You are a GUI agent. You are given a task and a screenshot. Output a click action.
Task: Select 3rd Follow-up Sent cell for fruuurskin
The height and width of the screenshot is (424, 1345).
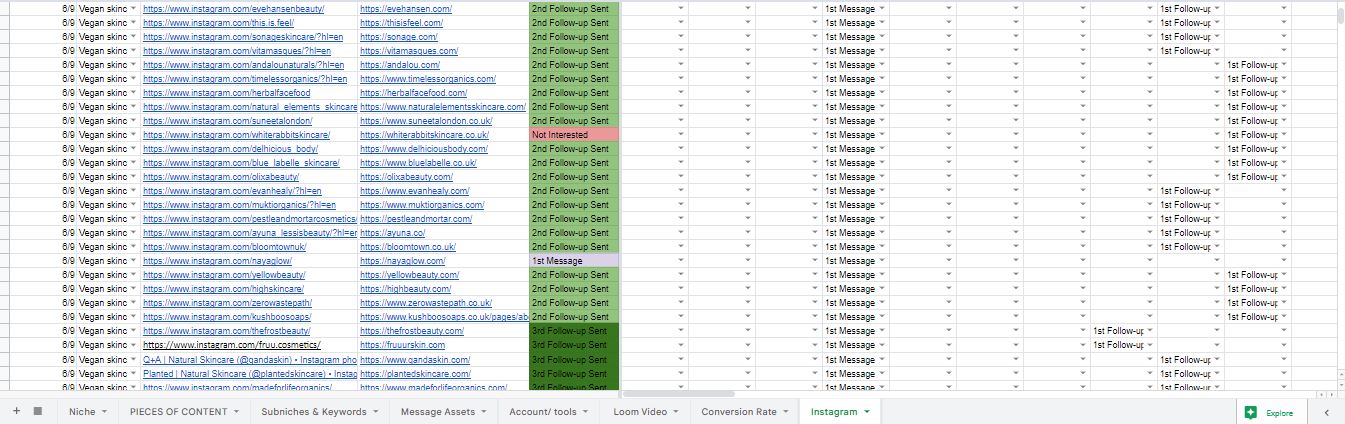(x=574, y=345)
